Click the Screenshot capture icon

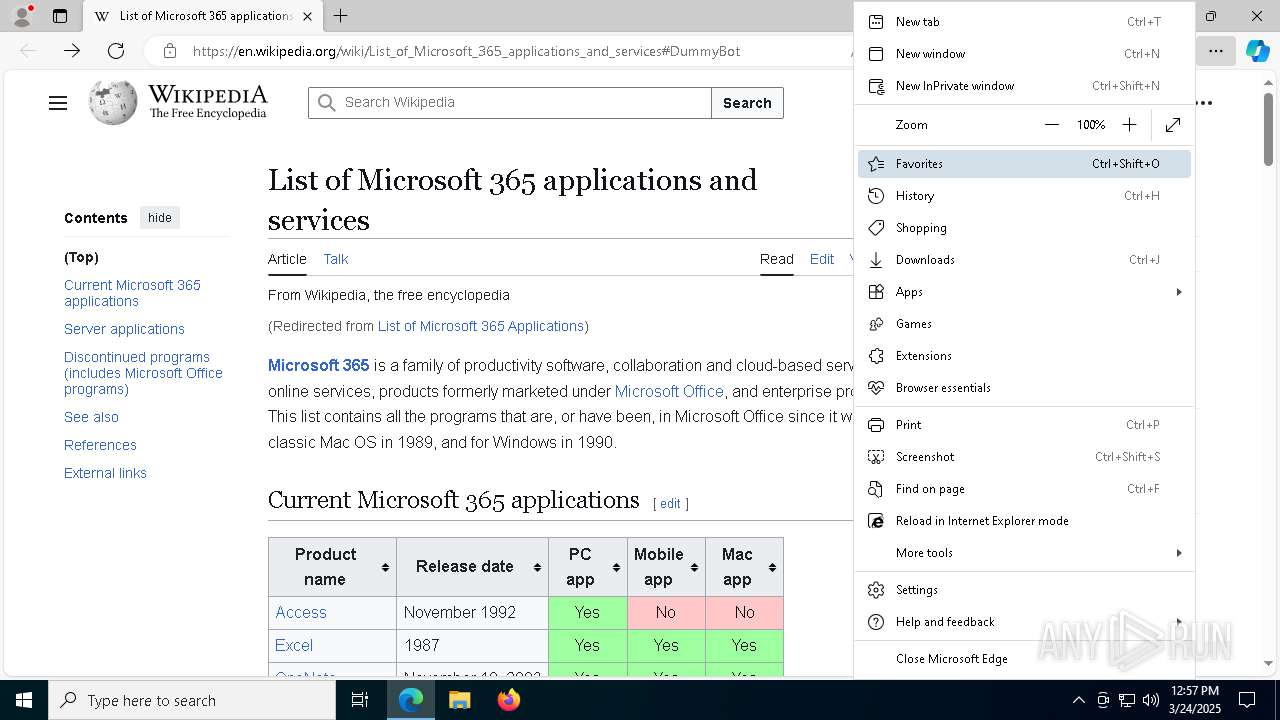(876, 457)
